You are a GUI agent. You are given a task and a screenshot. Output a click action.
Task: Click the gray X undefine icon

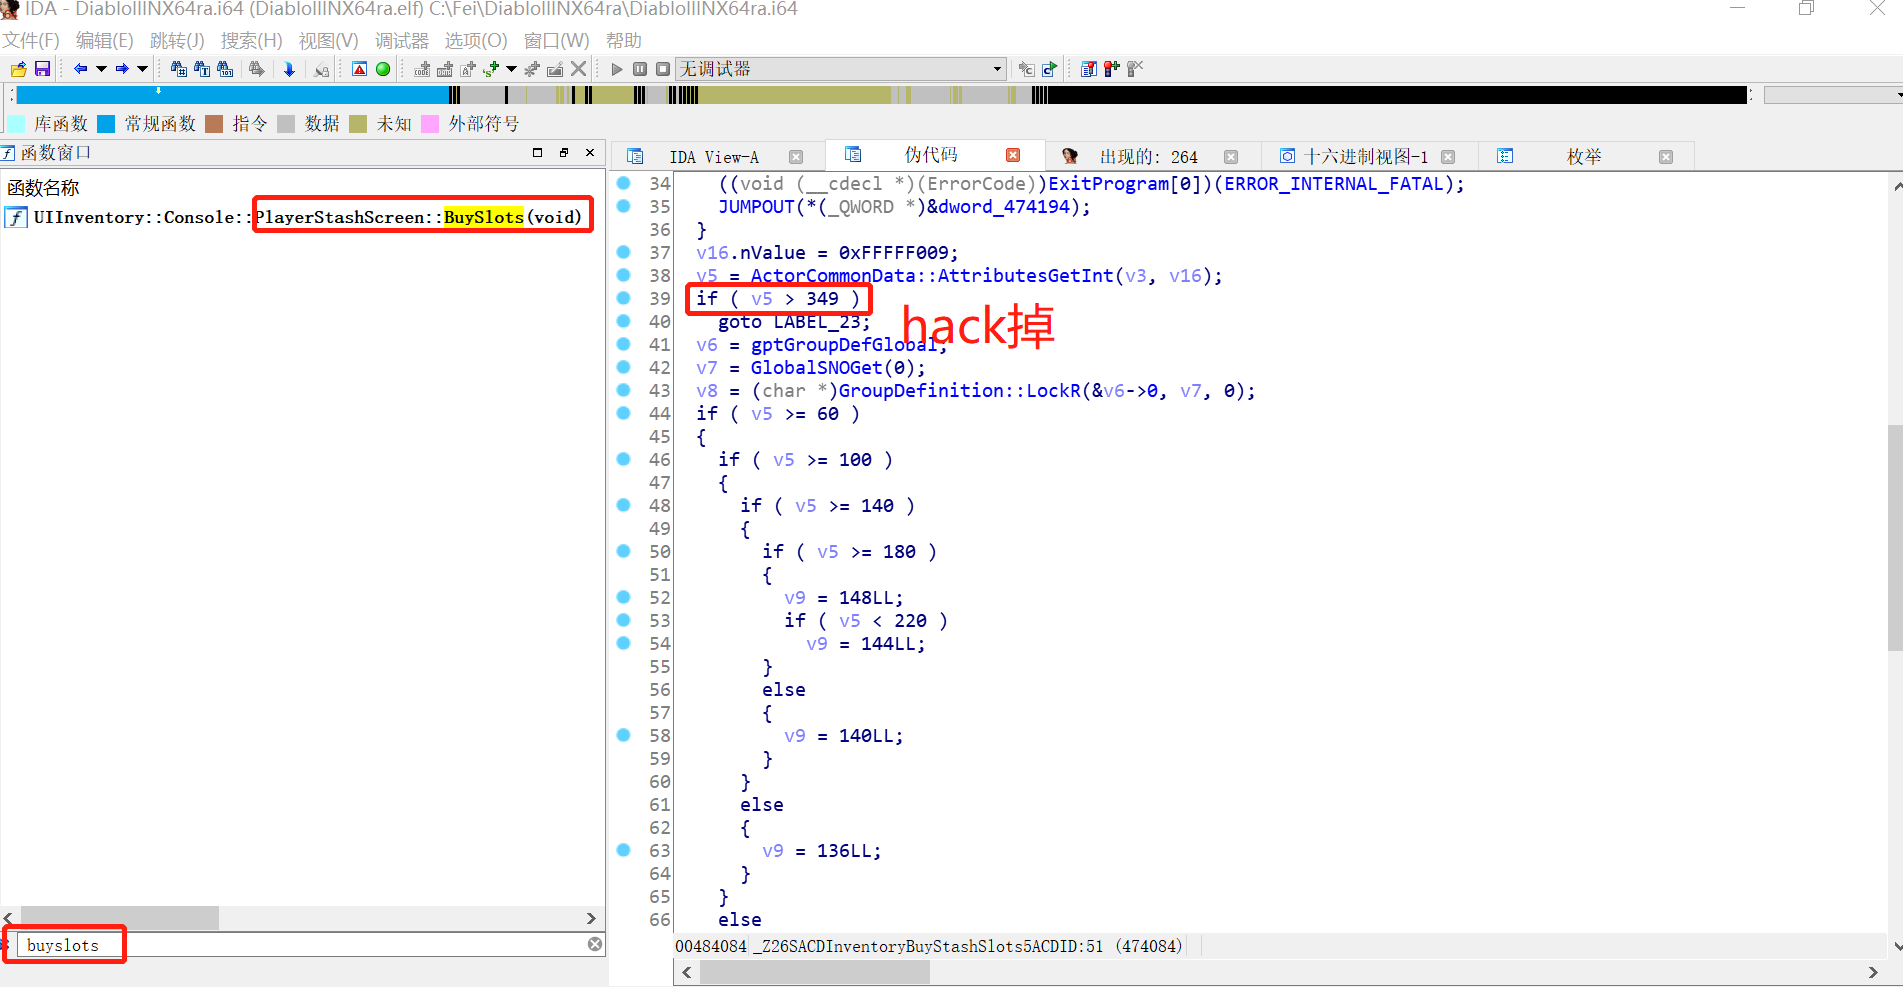[578, 69]
